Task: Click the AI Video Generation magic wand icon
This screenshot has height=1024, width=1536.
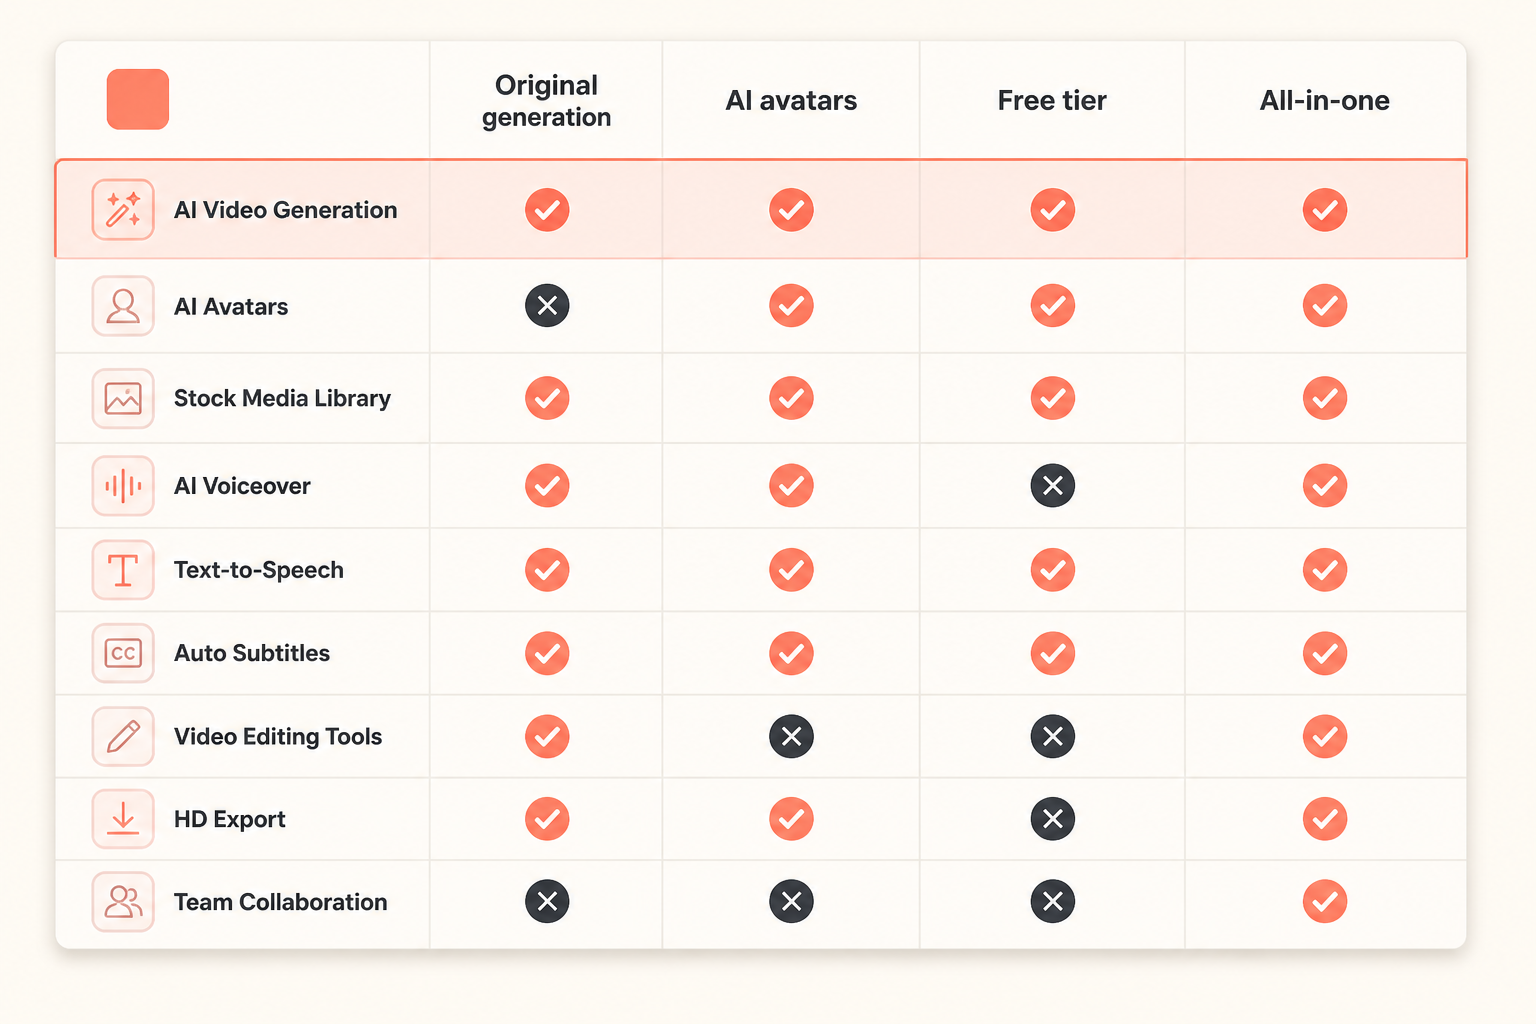Action: tap(123, 210)
